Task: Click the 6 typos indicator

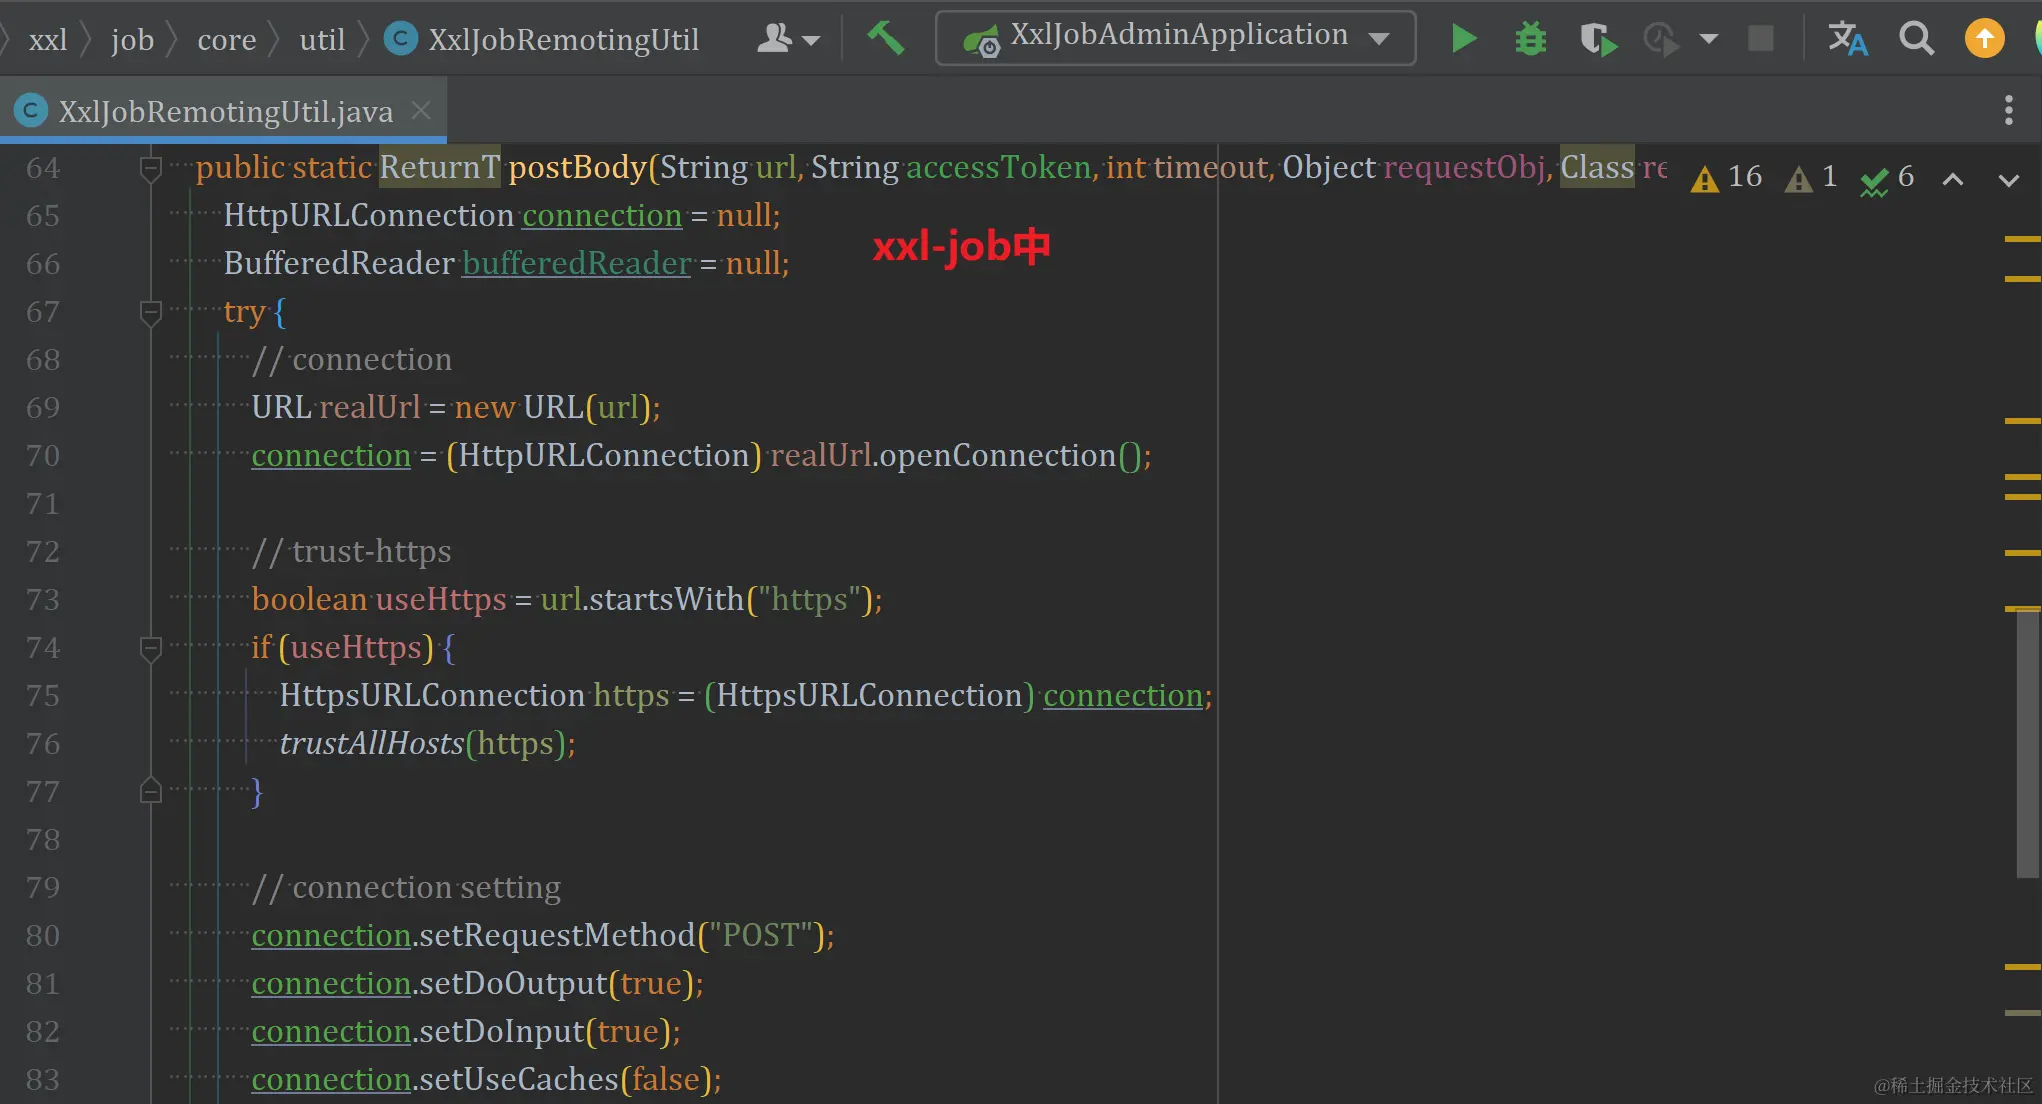Action: click(x=1887, y=177)
